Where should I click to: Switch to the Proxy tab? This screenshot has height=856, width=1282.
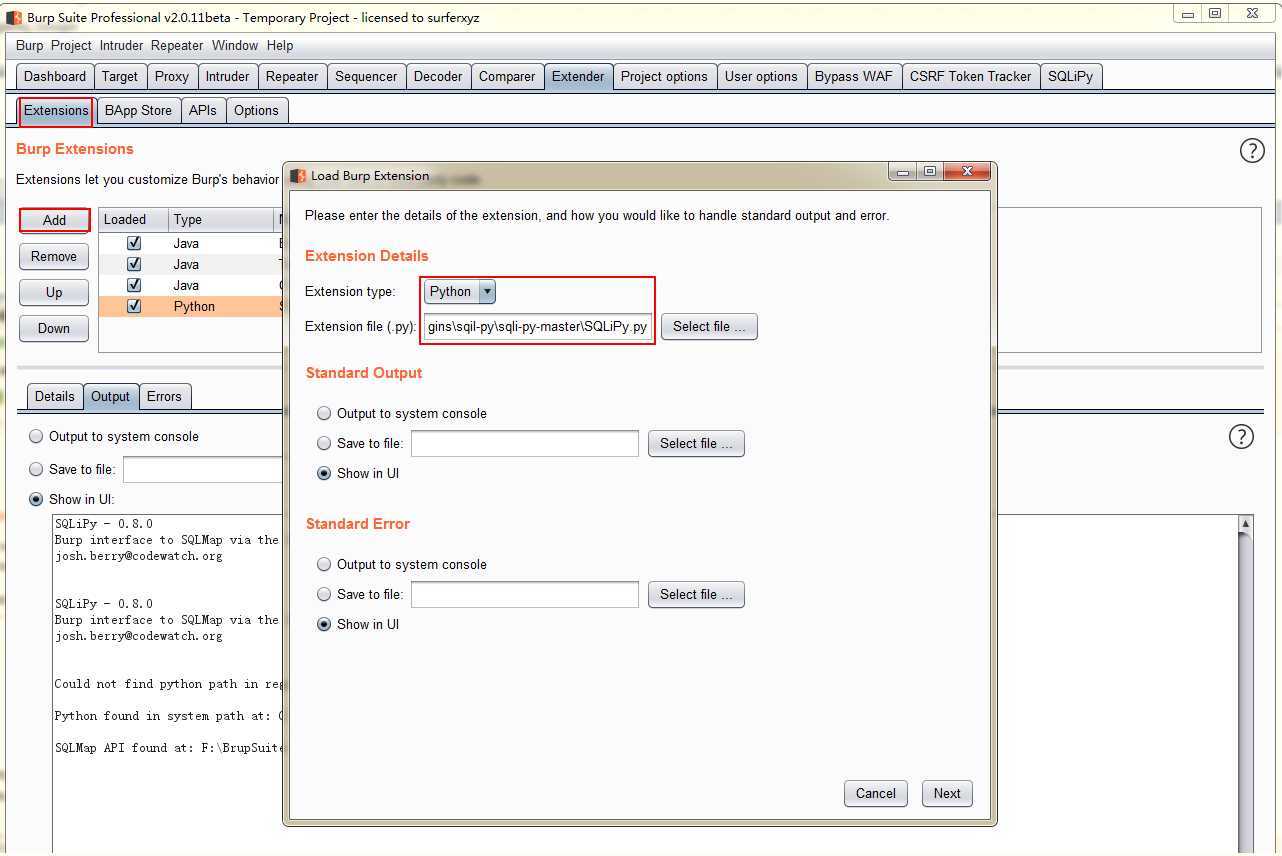point(172,76)
